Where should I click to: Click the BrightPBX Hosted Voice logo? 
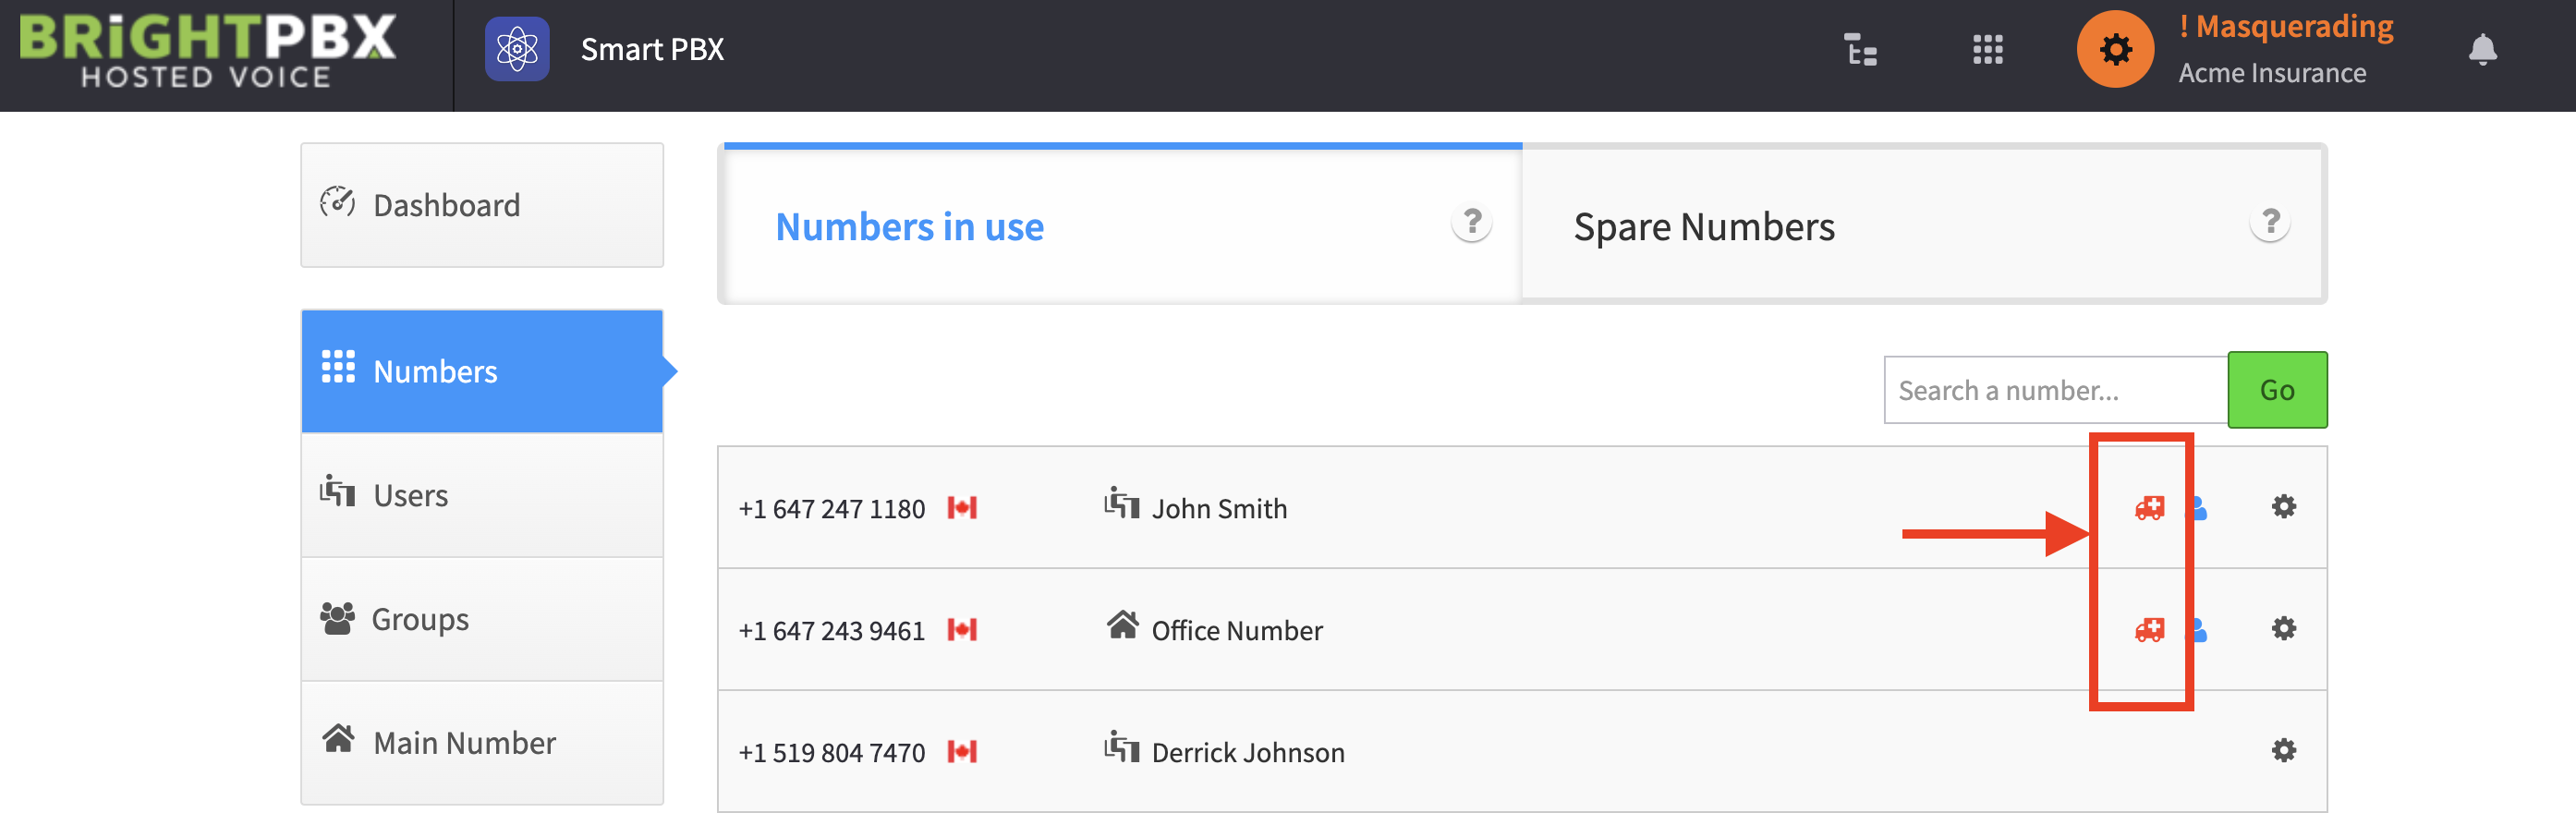tap(208, 50)
